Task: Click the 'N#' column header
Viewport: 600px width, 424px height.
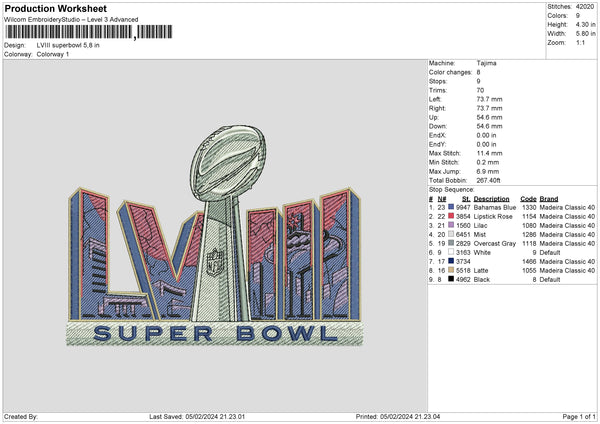Action: [x=442, y=199]
